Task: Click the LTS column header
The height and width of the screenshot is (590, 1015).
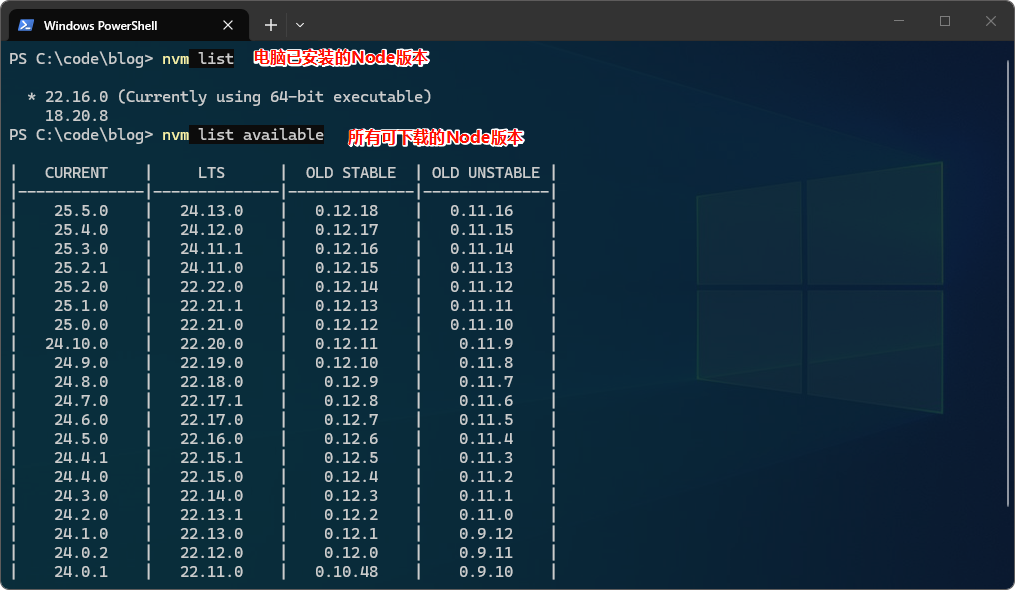Action: [x=211, y=173]
